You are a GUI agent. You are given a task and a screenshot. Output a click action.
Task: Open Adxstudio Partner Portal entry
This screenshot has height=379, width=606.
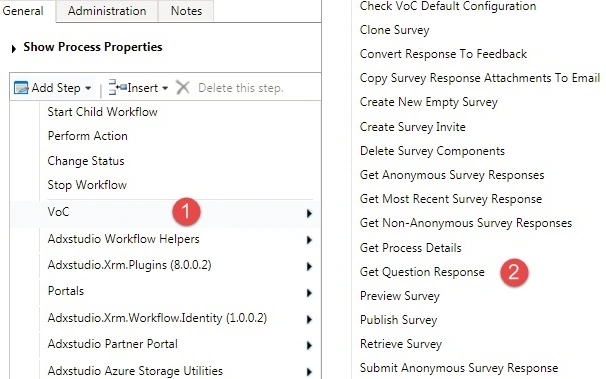[112, 344]
